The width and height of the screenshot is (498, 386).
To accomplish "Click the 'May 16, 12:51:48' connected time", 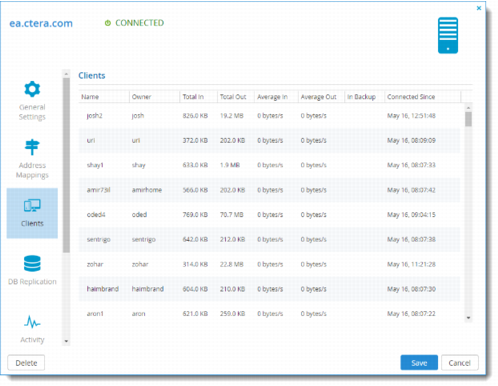I will [x=411, y=116].
